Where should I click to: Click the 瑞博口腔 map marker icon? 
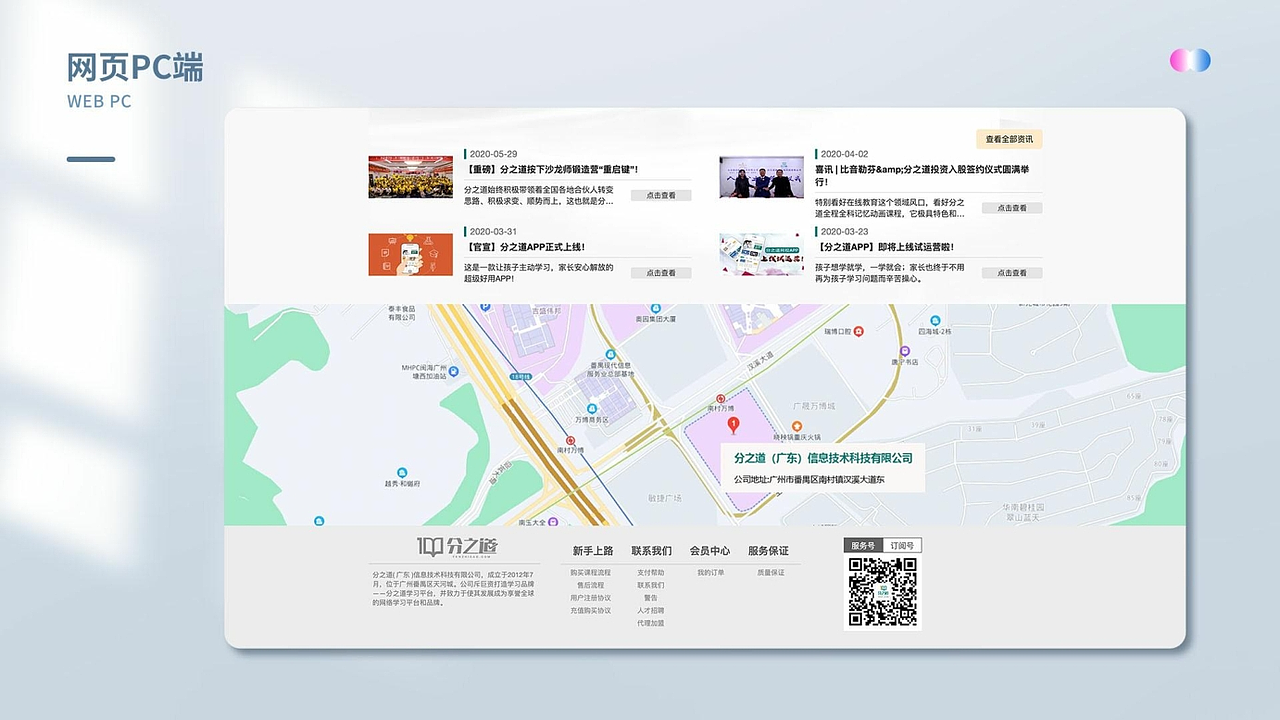point(859,331)
